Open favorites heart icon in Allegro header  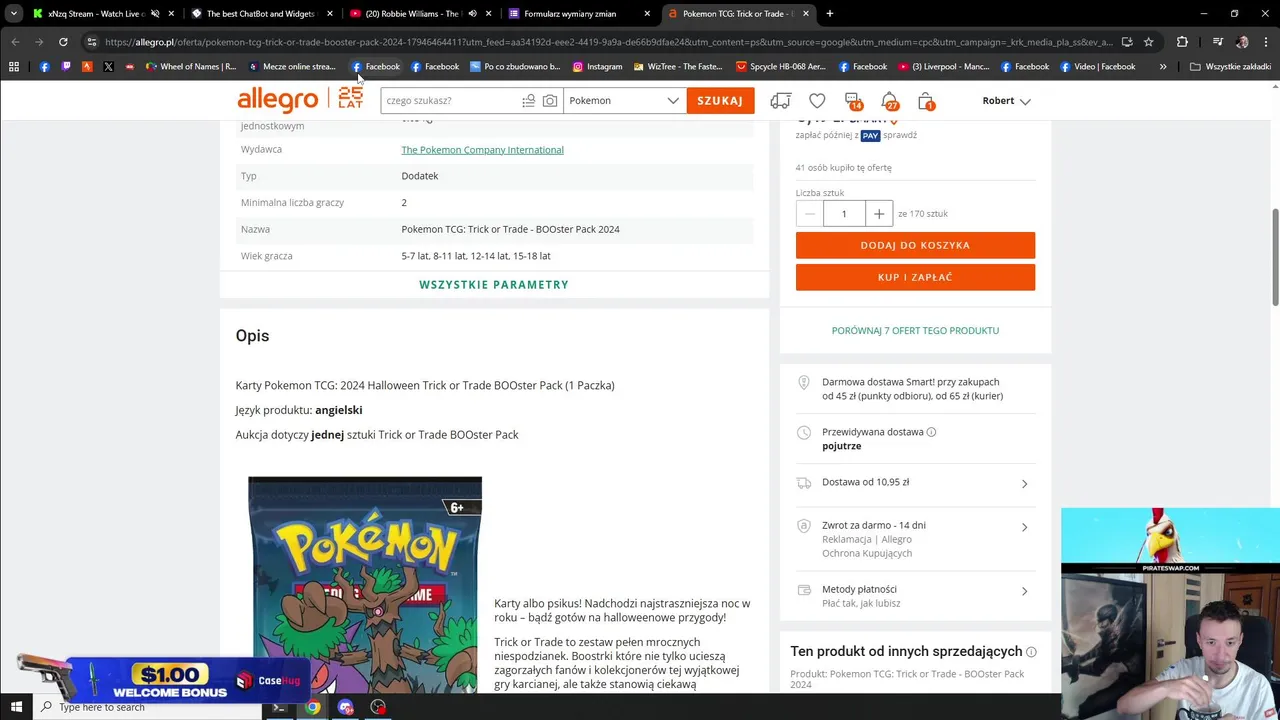pos(817,101)
